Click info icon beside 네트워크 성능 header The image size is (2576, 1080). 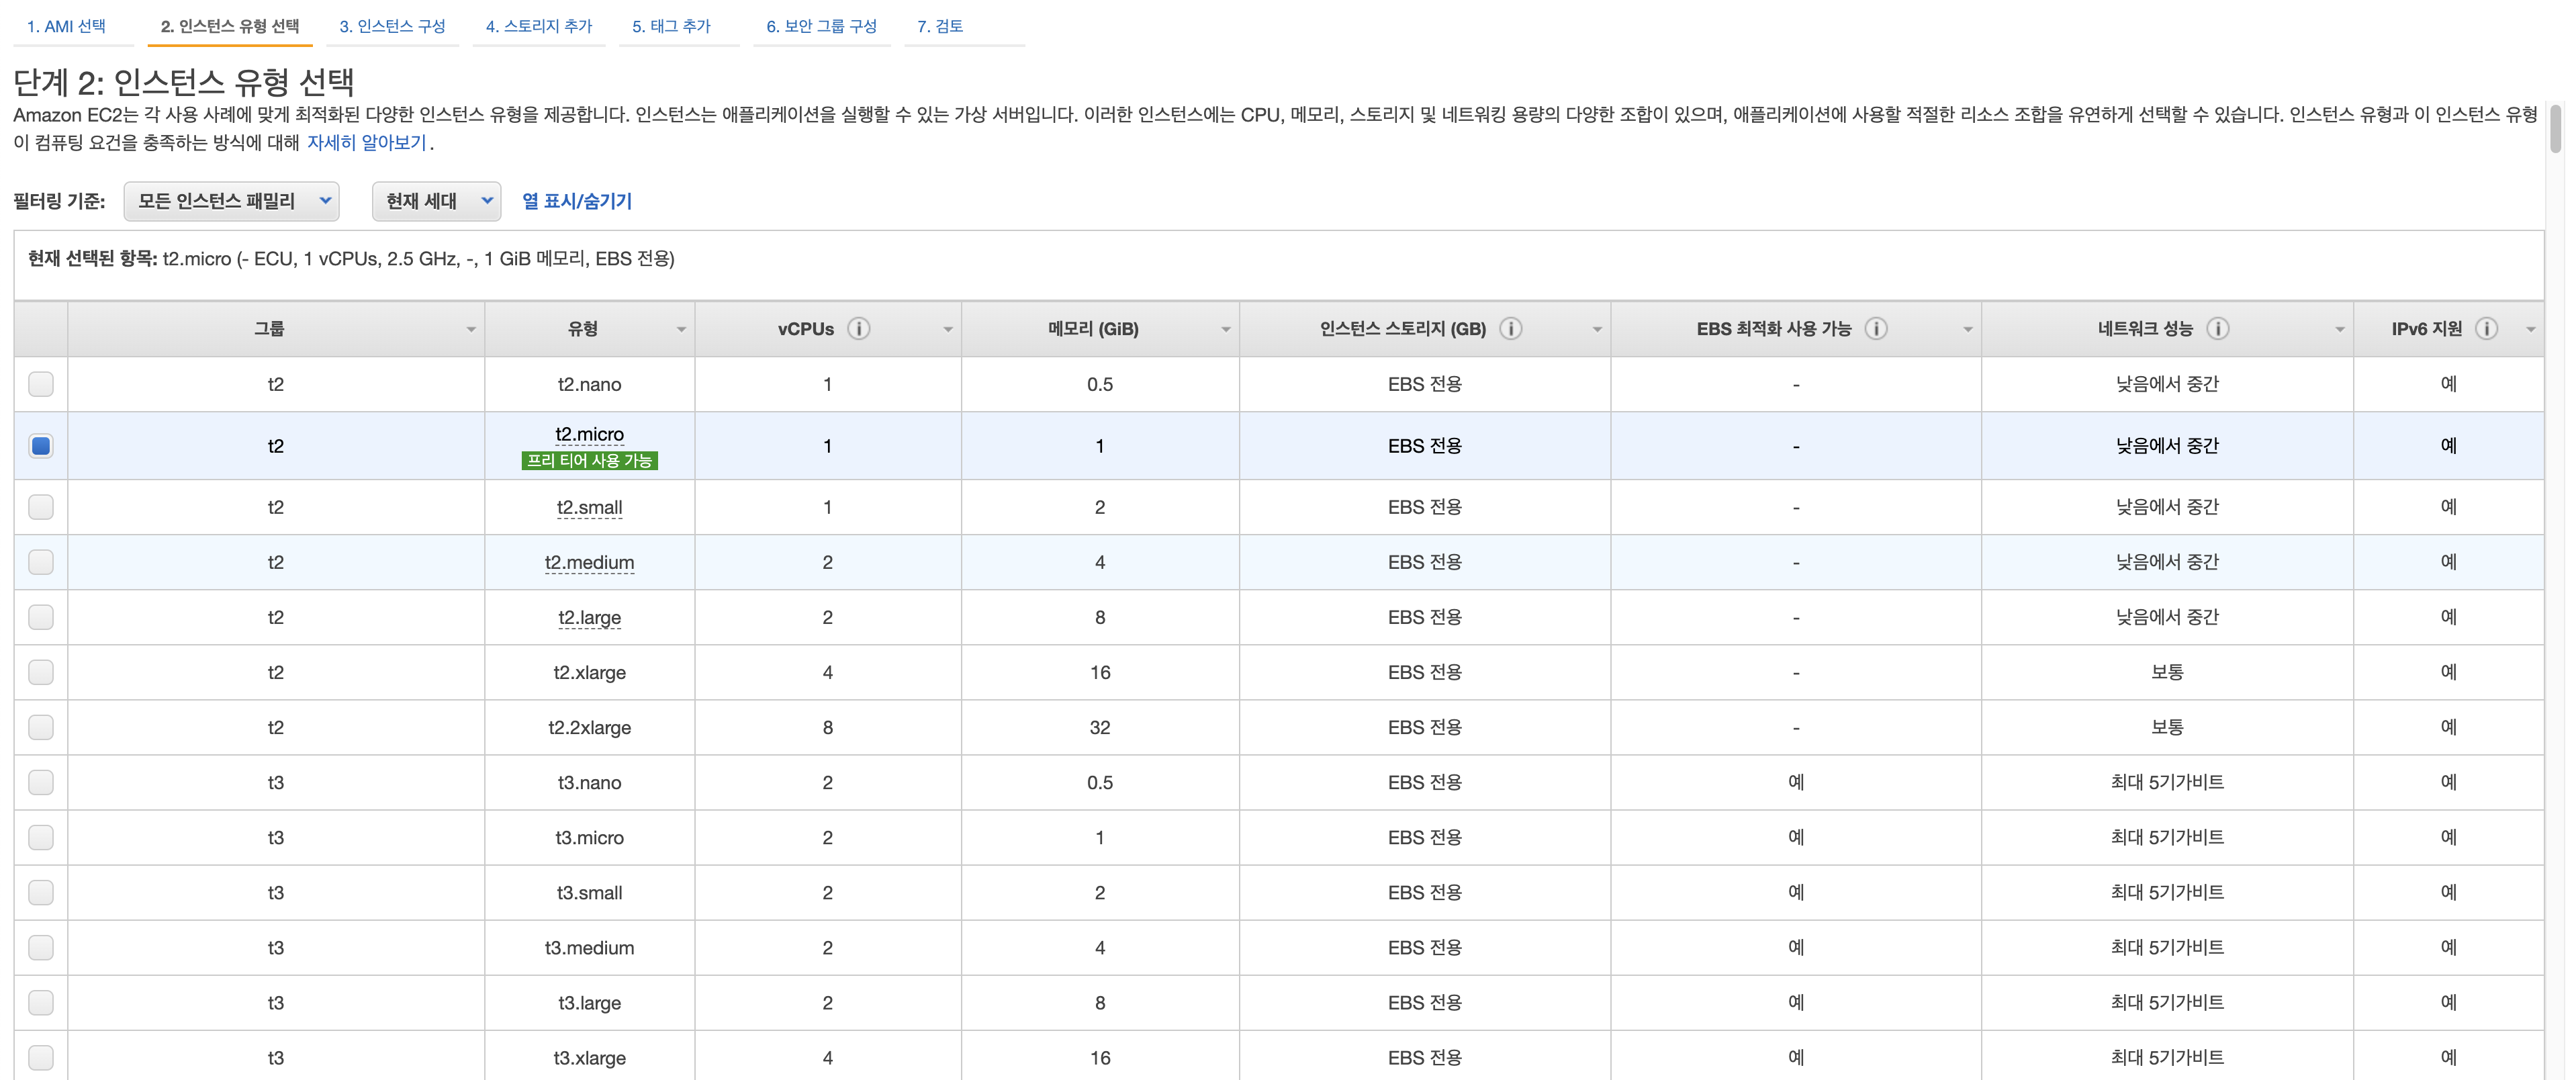pos(2217,329)
